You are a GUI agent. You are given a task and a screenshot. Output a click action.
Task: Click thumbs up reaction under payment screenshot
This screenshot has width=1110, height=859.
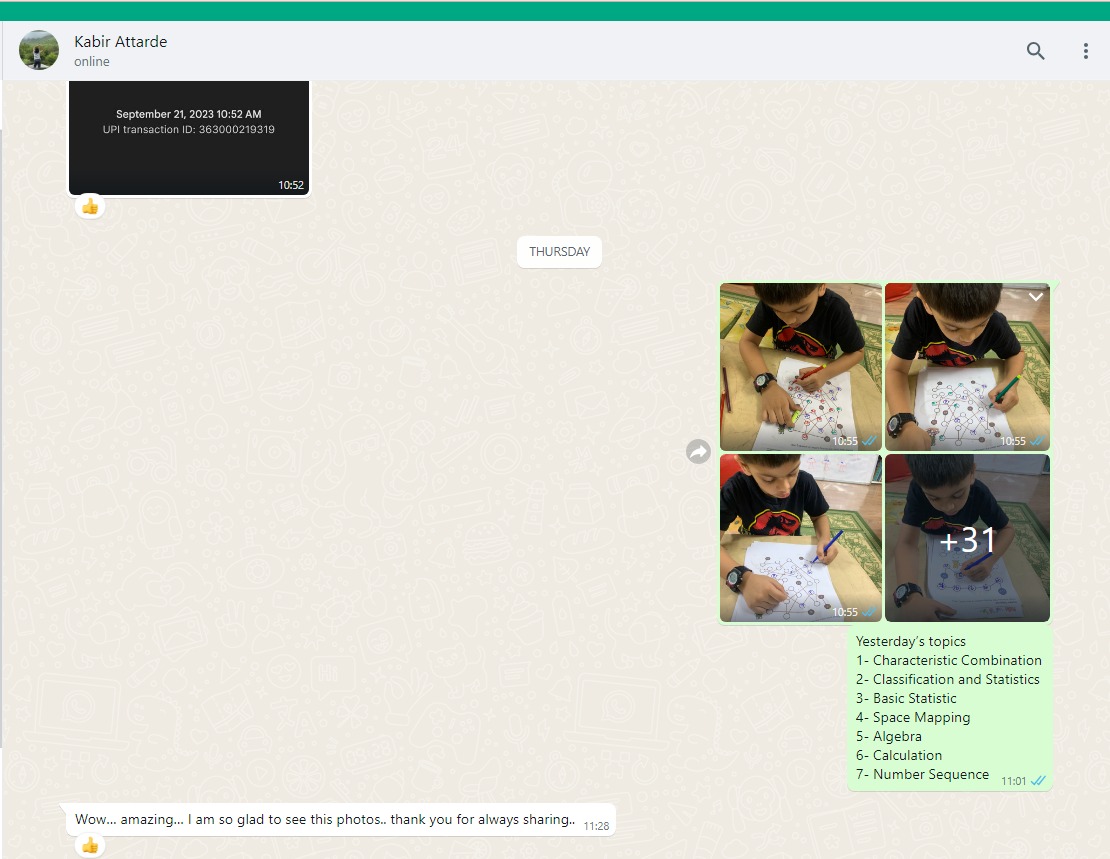[x=90, y=206]
